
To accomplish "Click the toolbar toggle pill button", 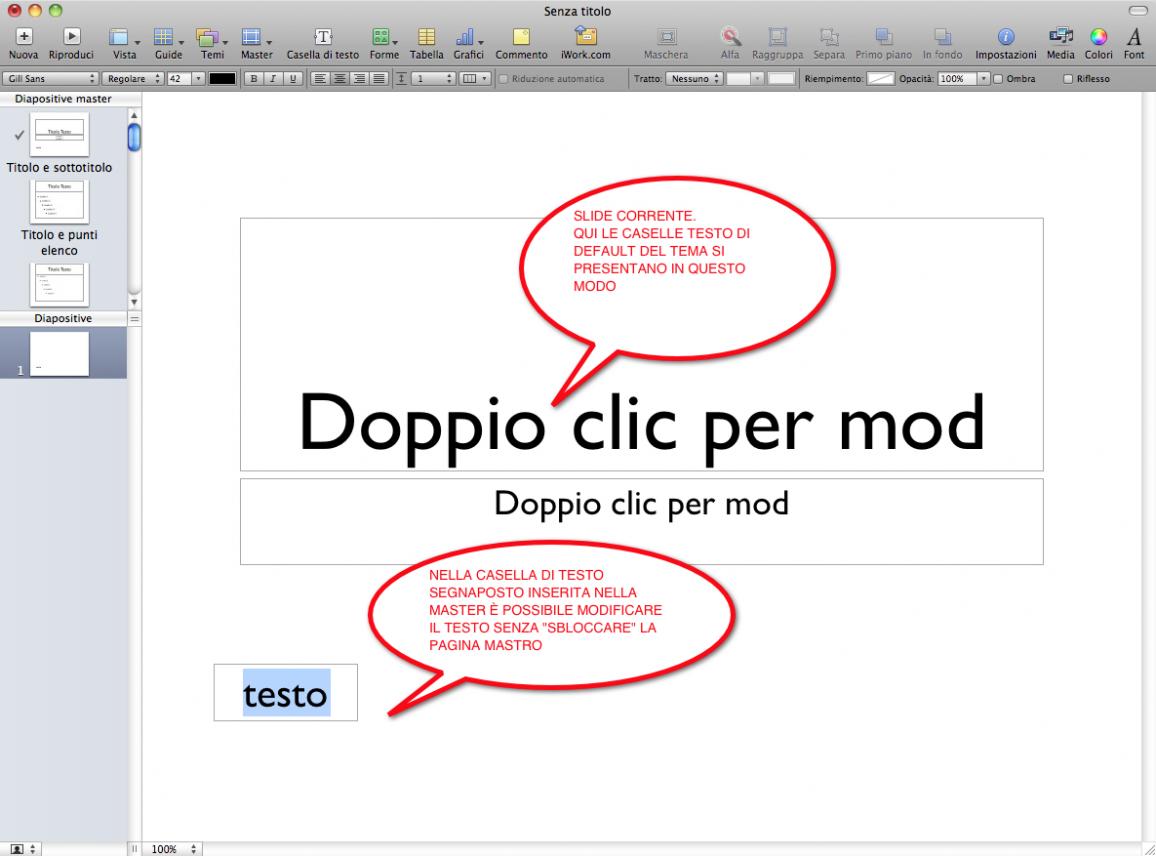I will pos(1138,10).
